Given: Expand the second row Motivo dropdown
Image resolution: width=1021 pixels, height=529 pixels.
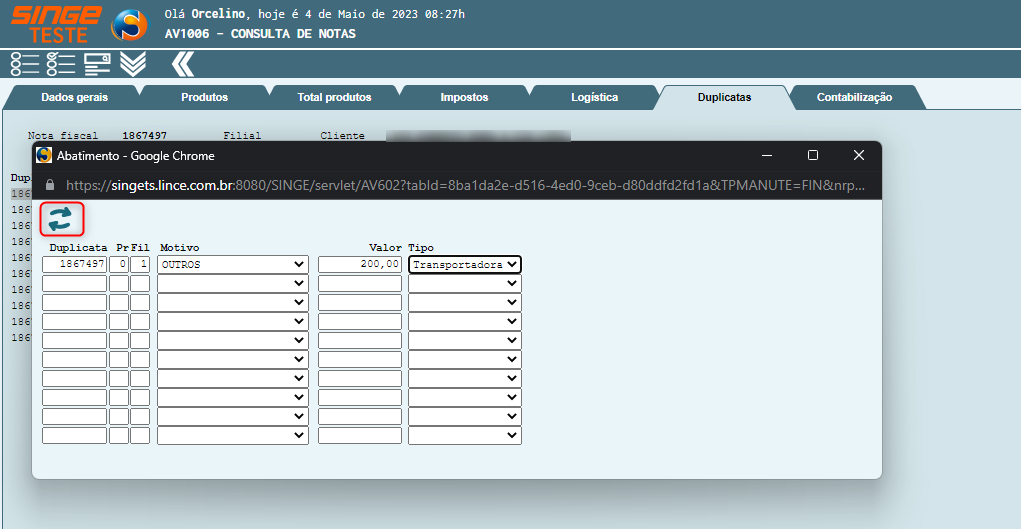Looking at the screenshot, I should tap(232, 284).
